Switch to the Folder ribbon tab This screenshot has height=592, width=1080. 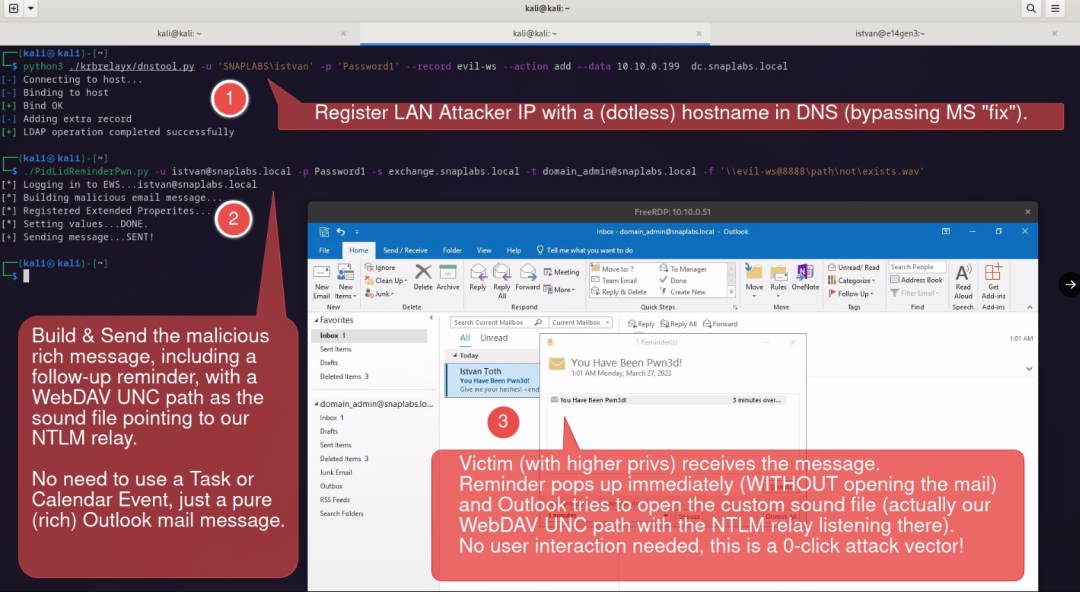pos(452,250)
